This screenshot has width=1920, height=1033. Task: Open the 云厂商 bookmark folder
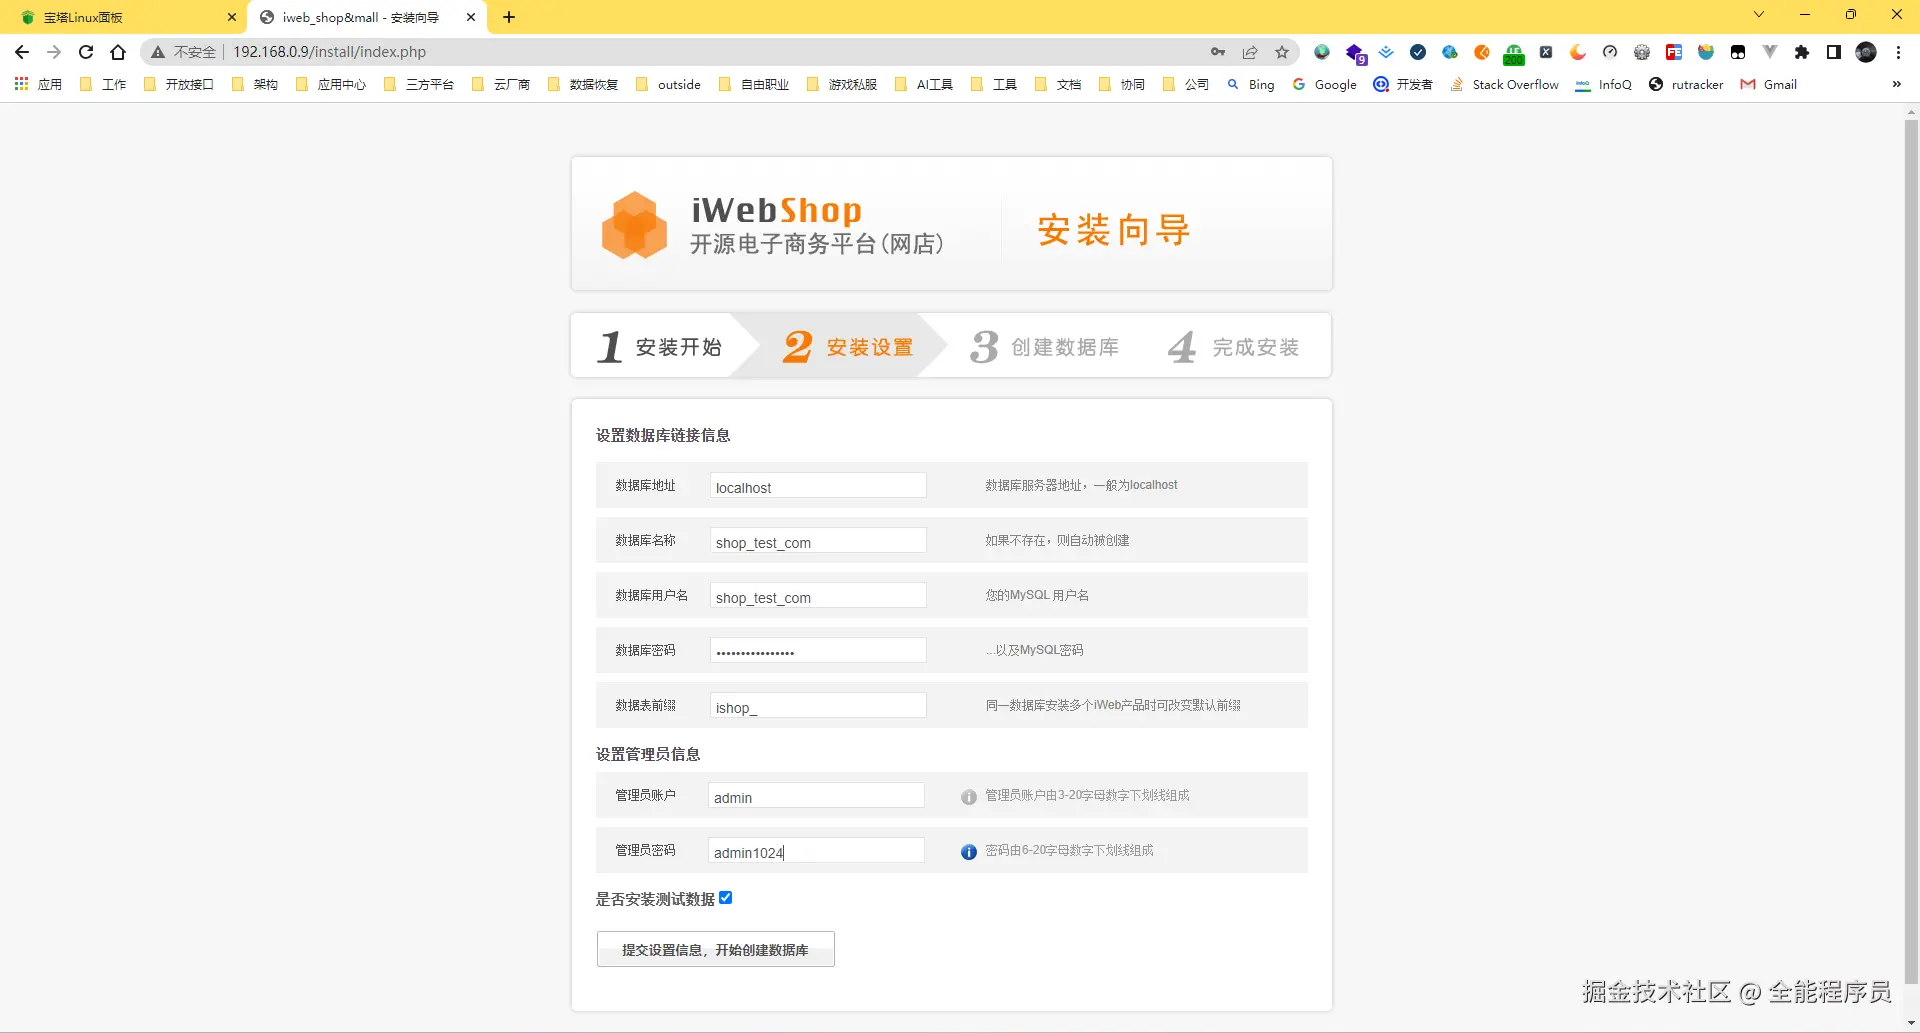[500, 85]
